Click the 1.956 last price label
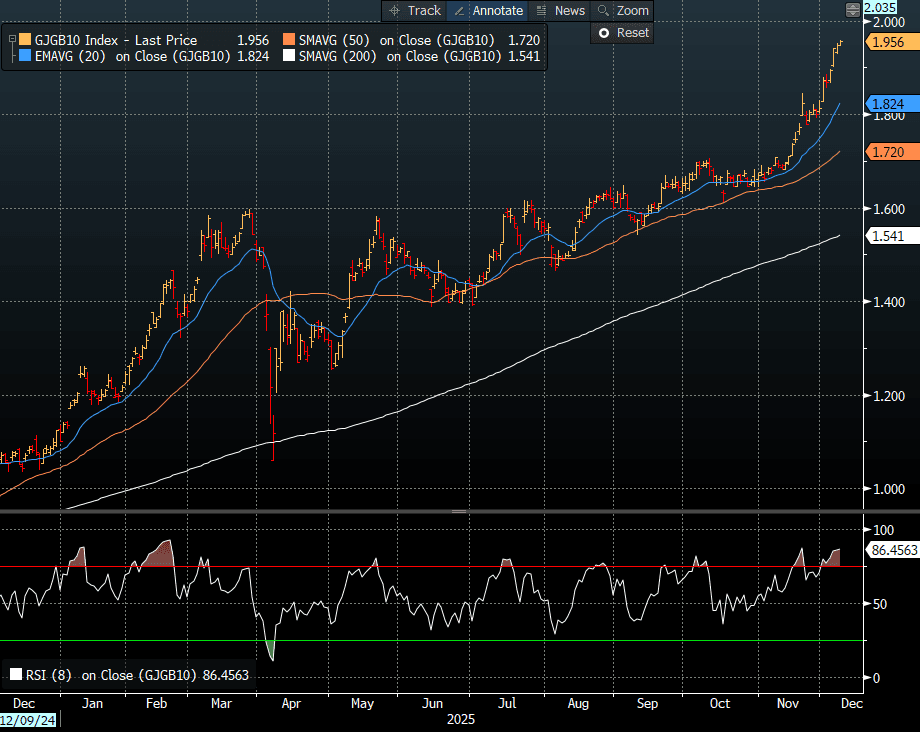Image resolution: width=920 pixels, height=732 pixels. point(888,42)
